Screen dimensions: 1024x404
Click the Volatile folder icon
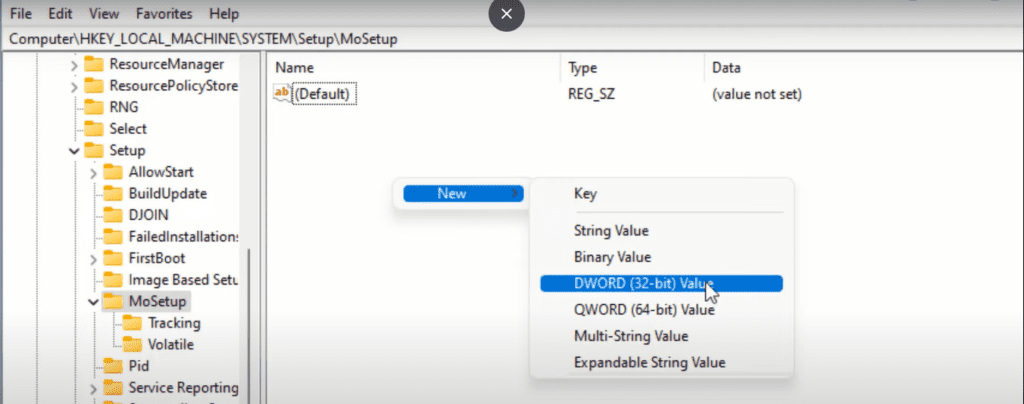click(x=133, y=344)
